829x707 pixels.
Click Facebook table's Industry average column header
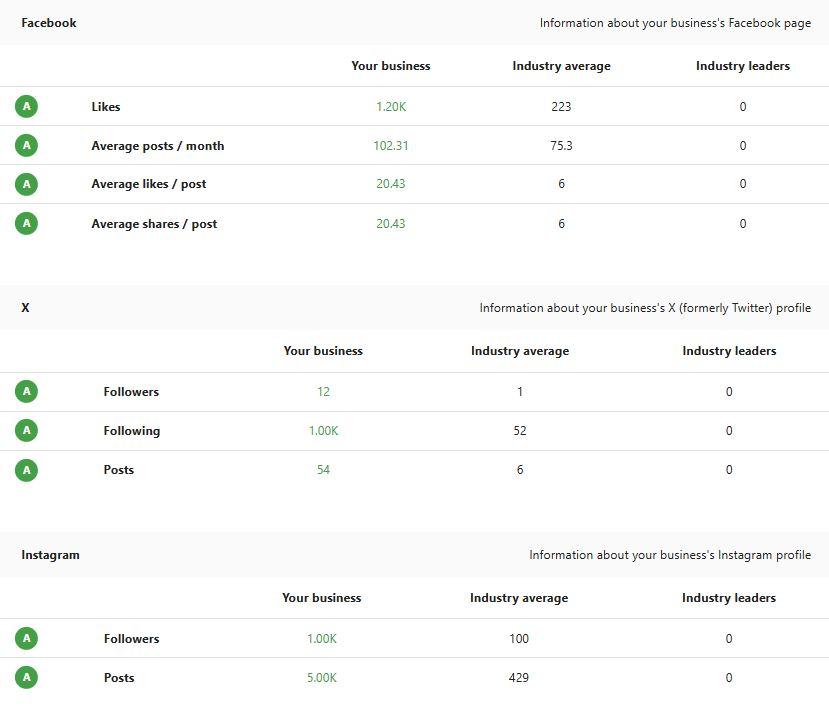(561, 66)
